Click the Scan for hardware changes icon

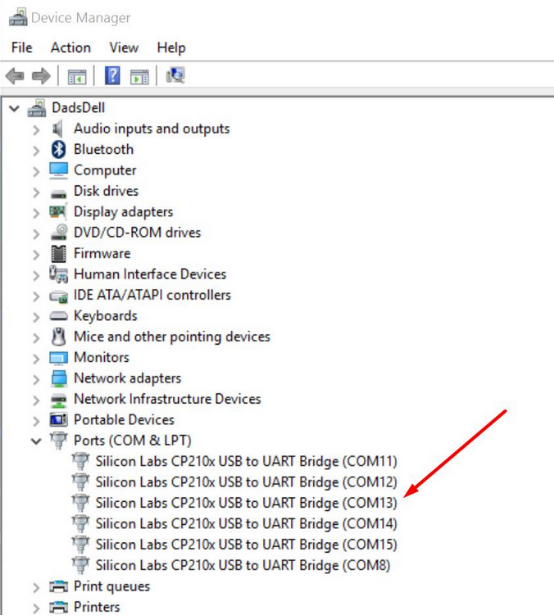tap(175, 75)
